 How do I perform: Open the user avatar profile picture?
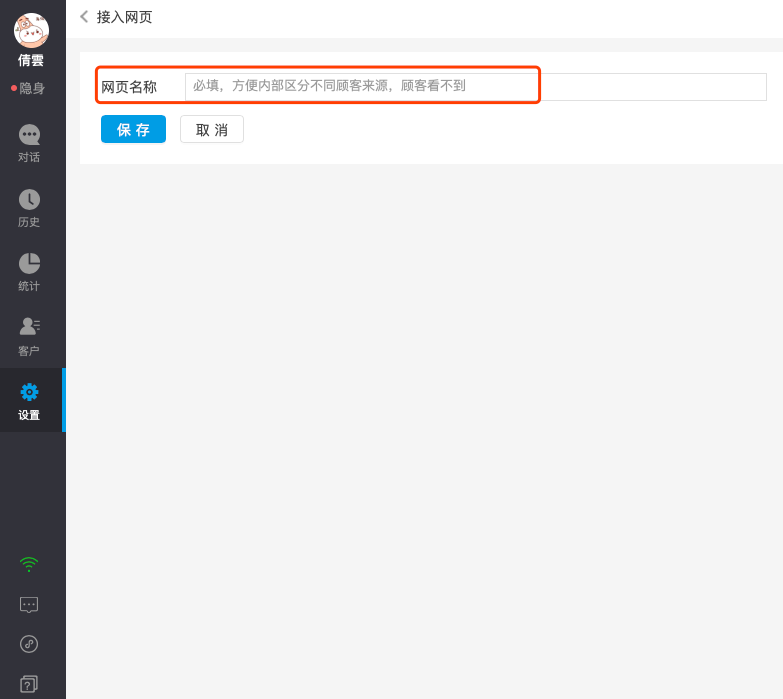tap(31, 30)
